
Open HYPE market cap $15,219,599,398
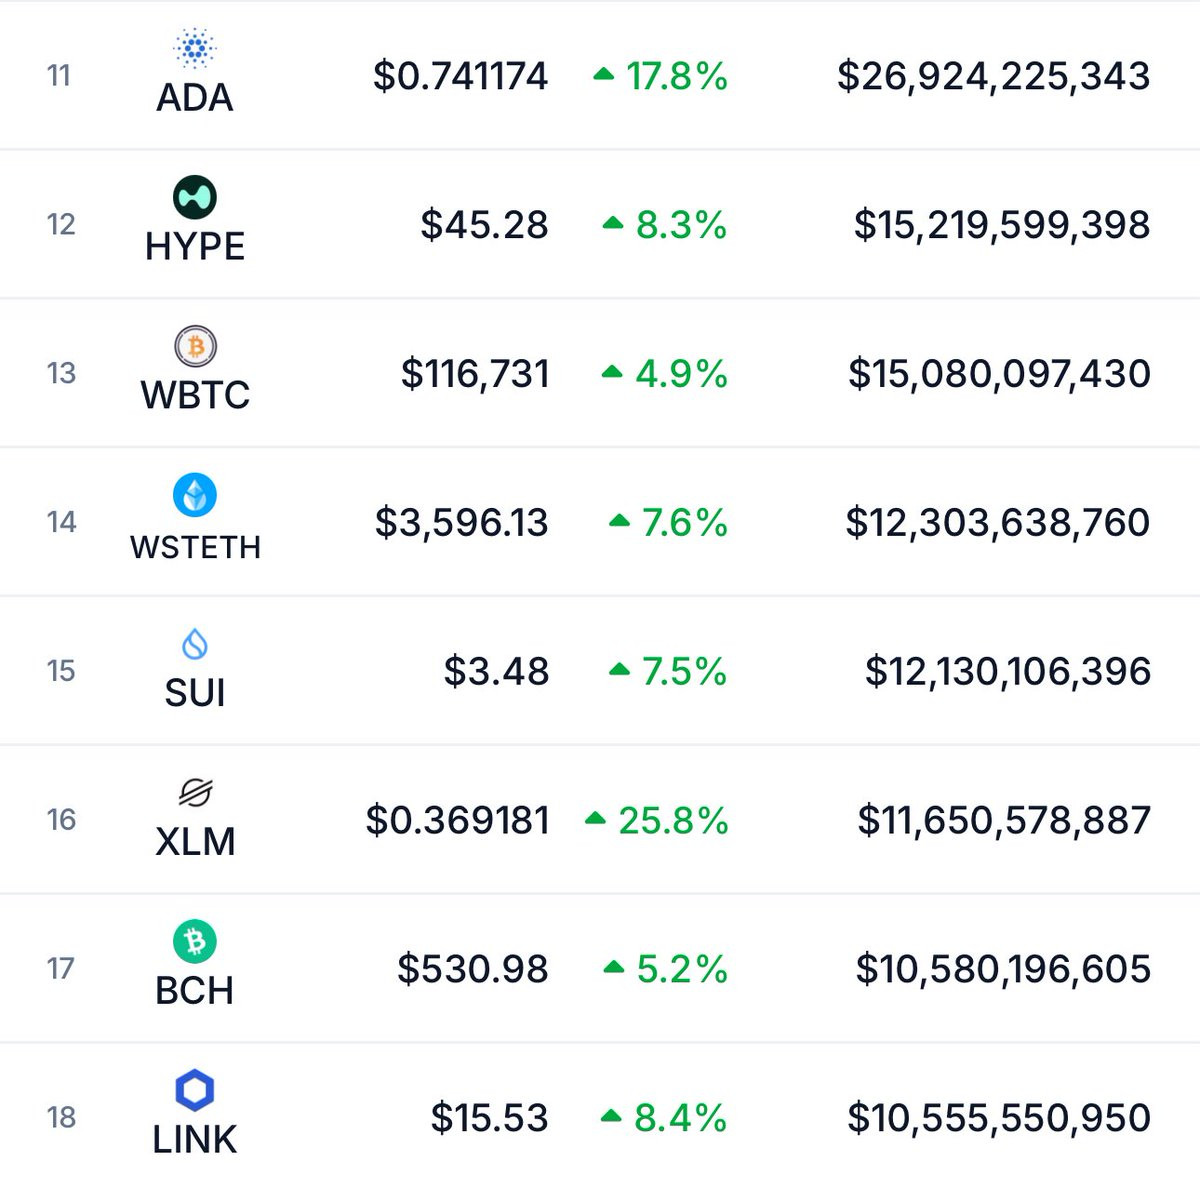click(x=1001, y=225)
